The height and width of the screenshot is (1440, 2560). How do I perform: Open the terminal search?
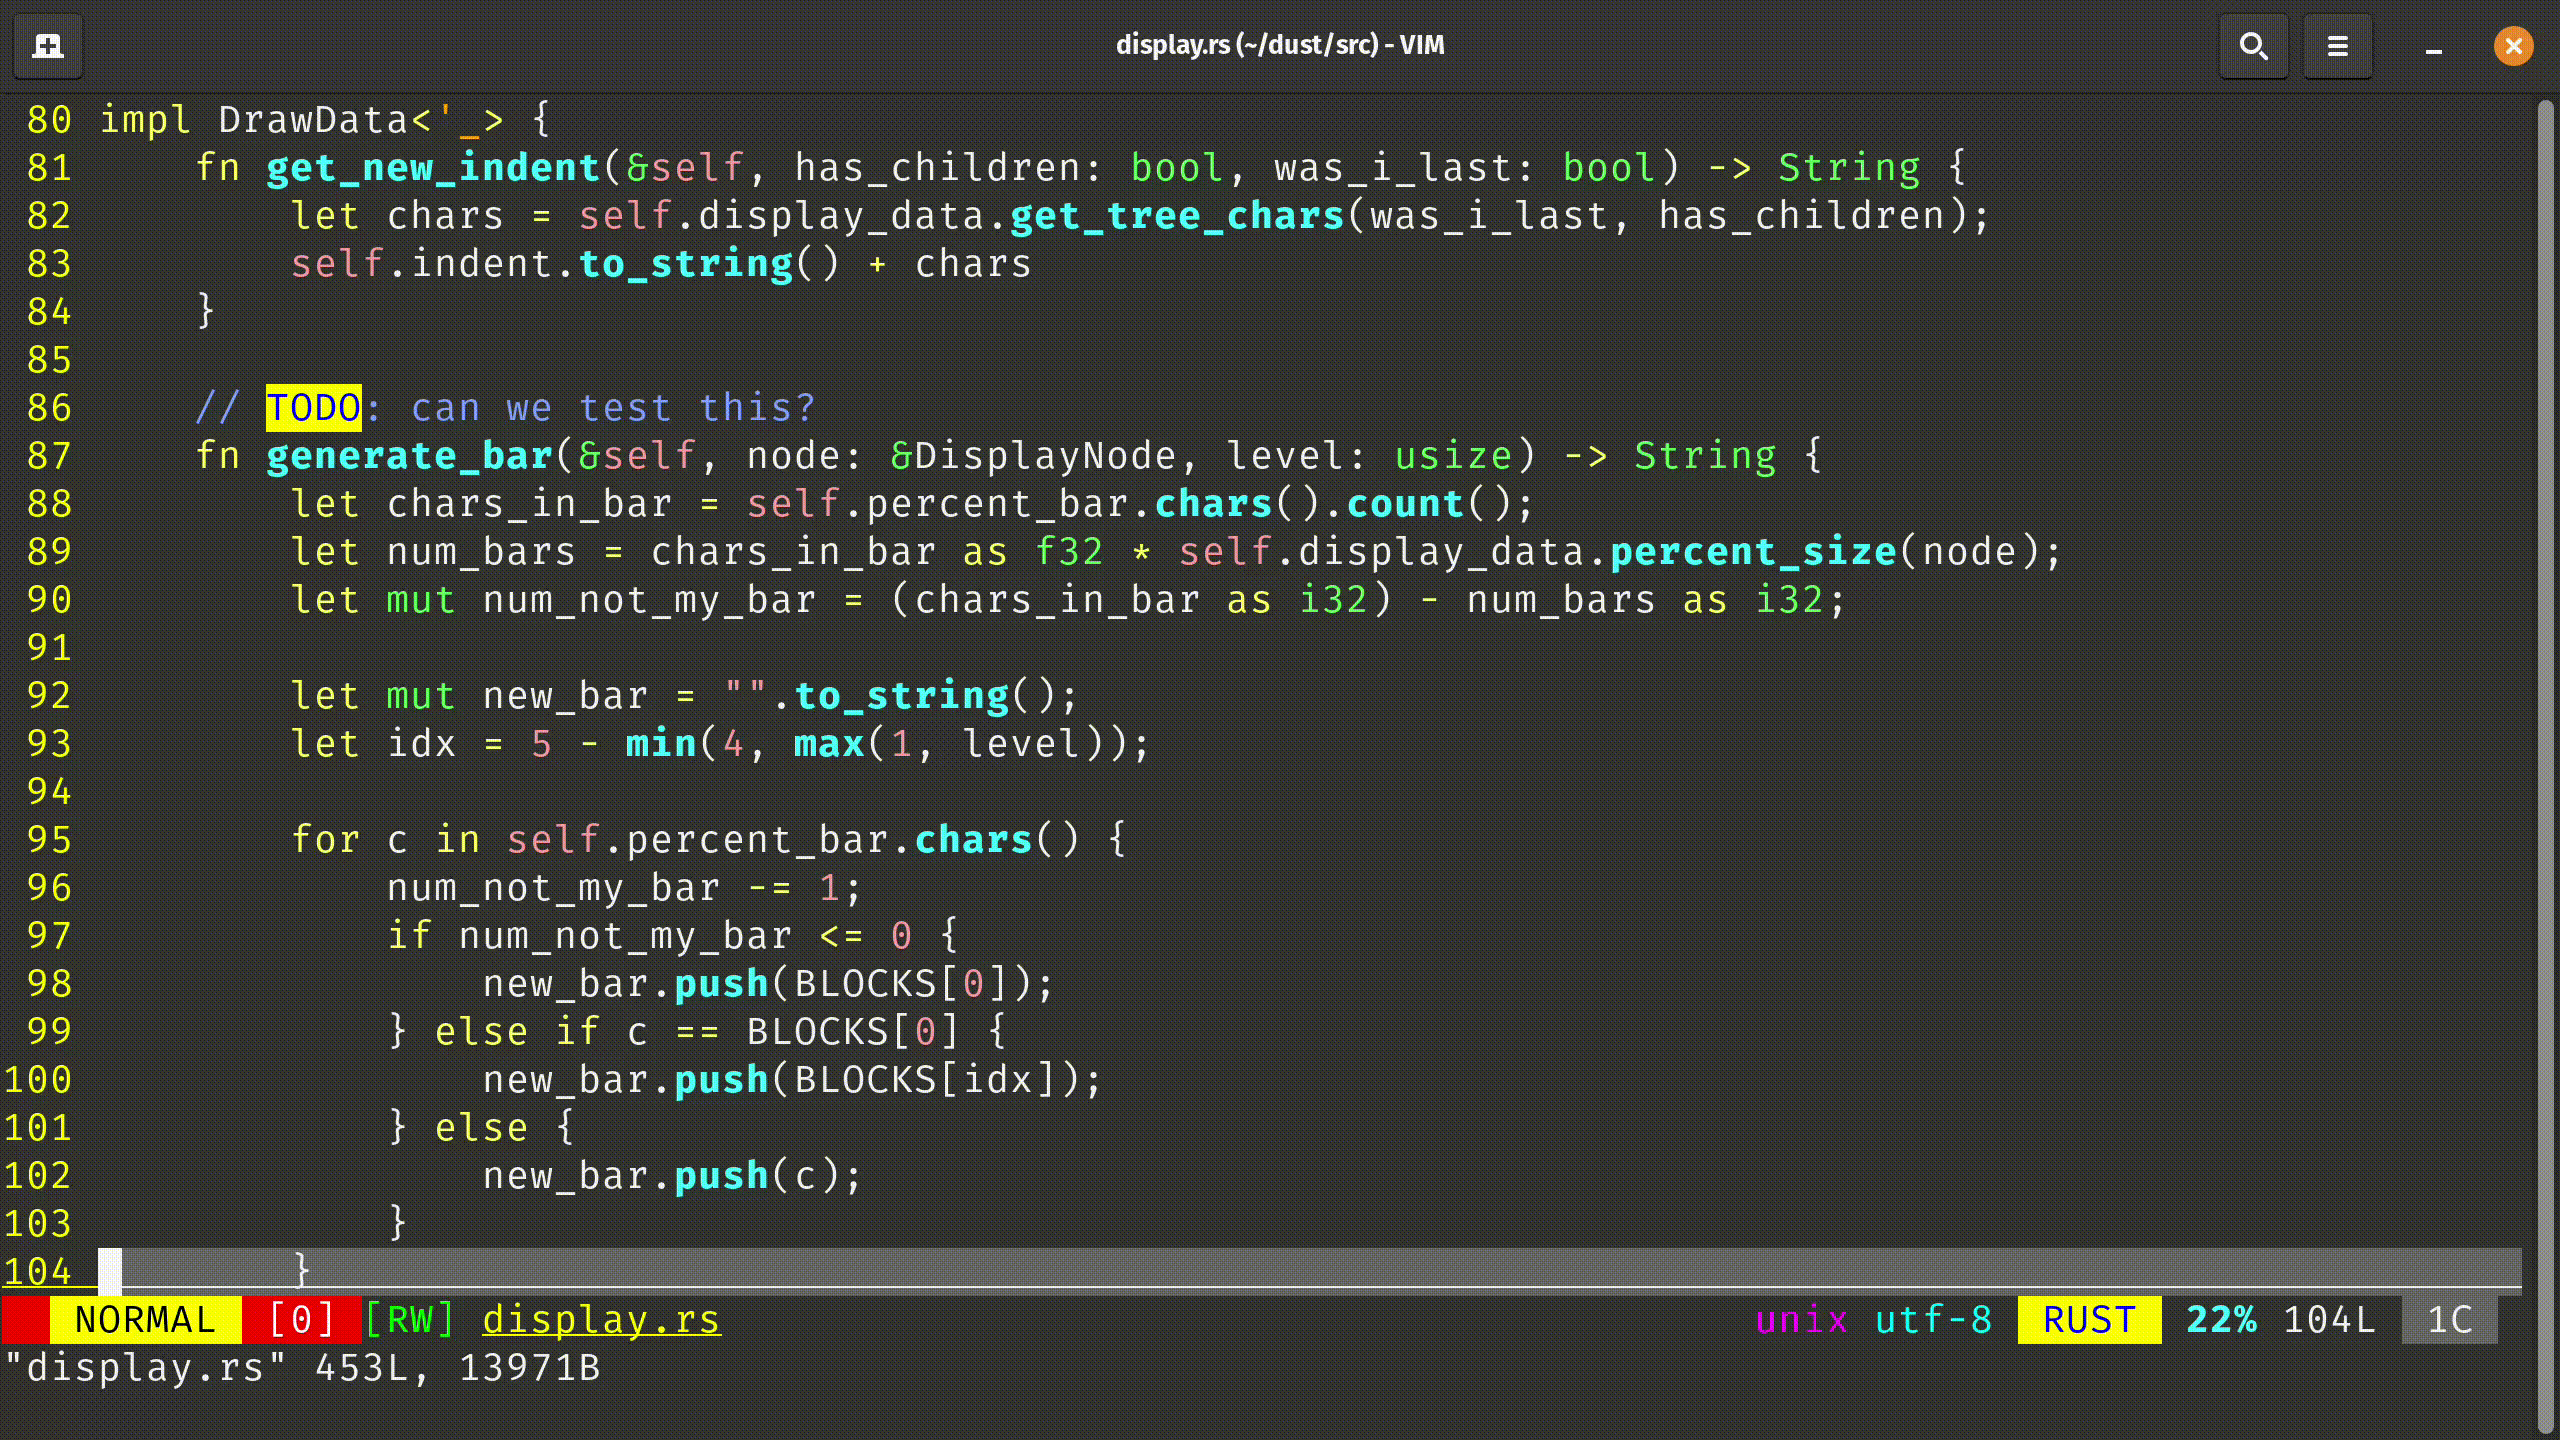tap(2254, 45)
